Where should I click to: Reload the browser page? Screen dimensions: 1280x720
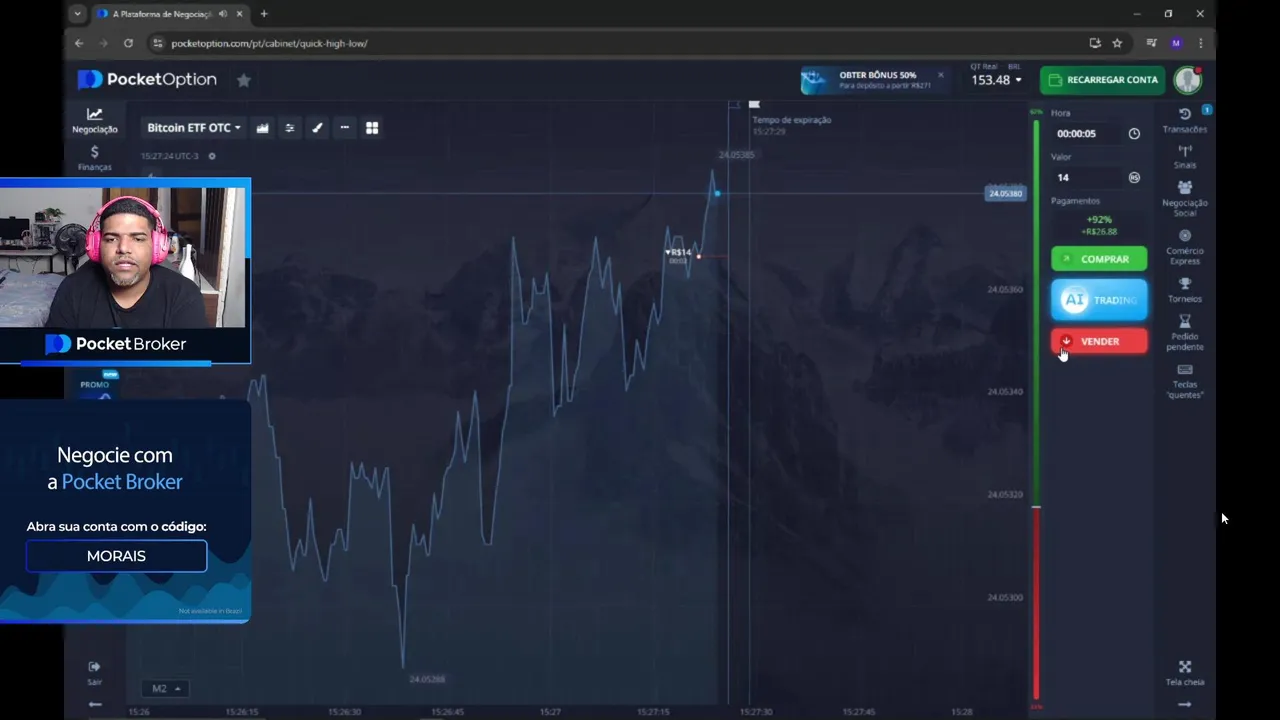click(128, 43)
